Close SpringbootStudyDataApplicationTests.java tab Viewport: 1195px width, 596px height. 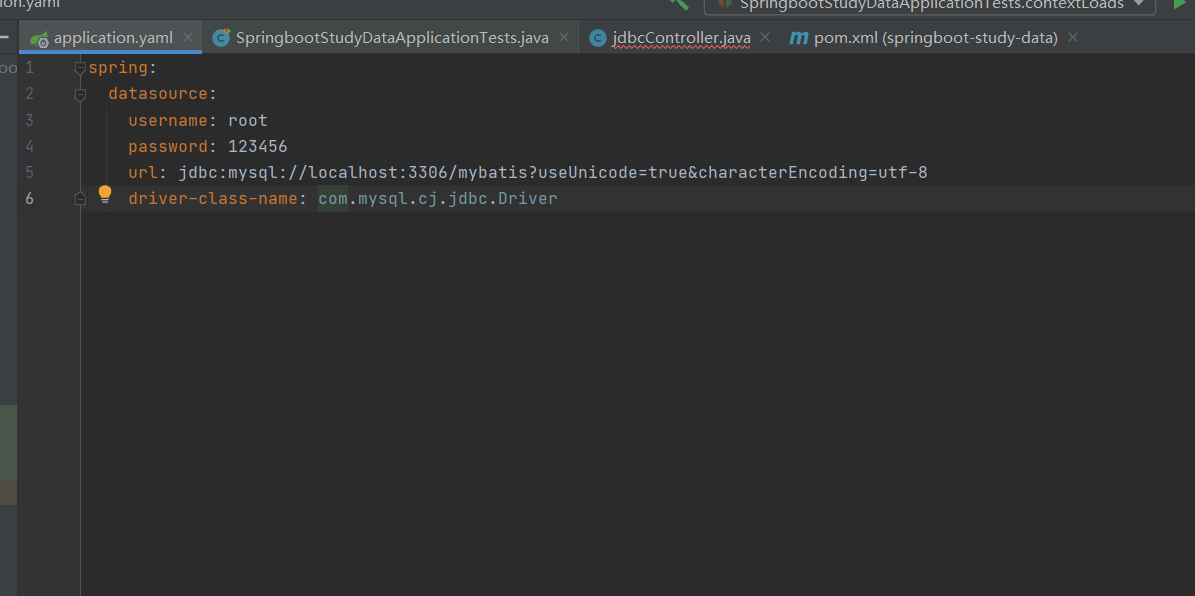click(564, 37)
